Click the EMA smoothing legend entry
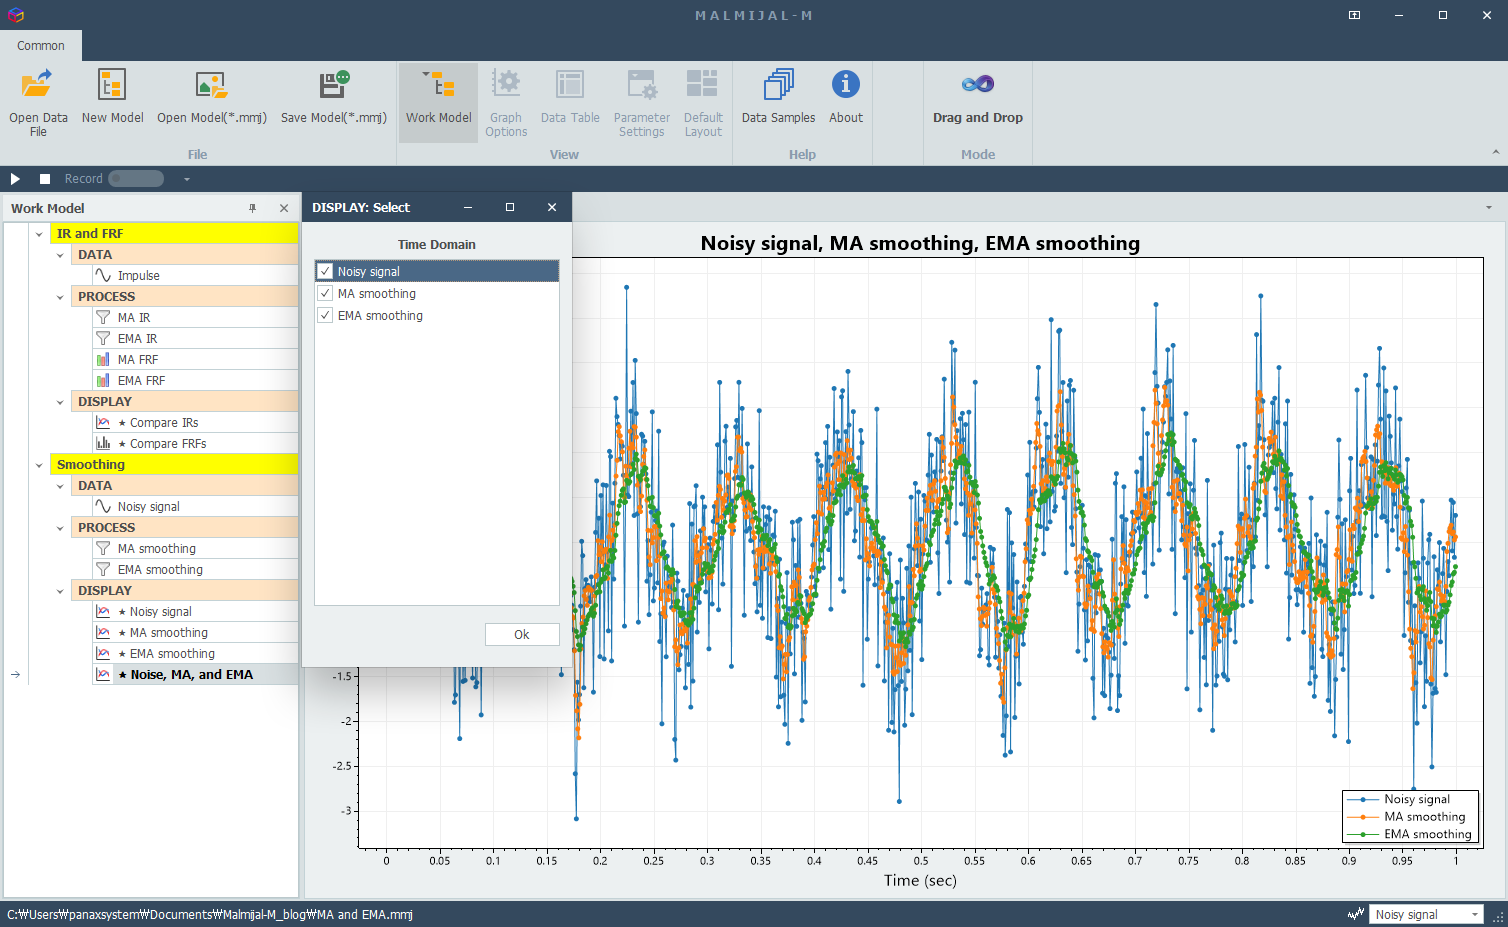 1409,834
